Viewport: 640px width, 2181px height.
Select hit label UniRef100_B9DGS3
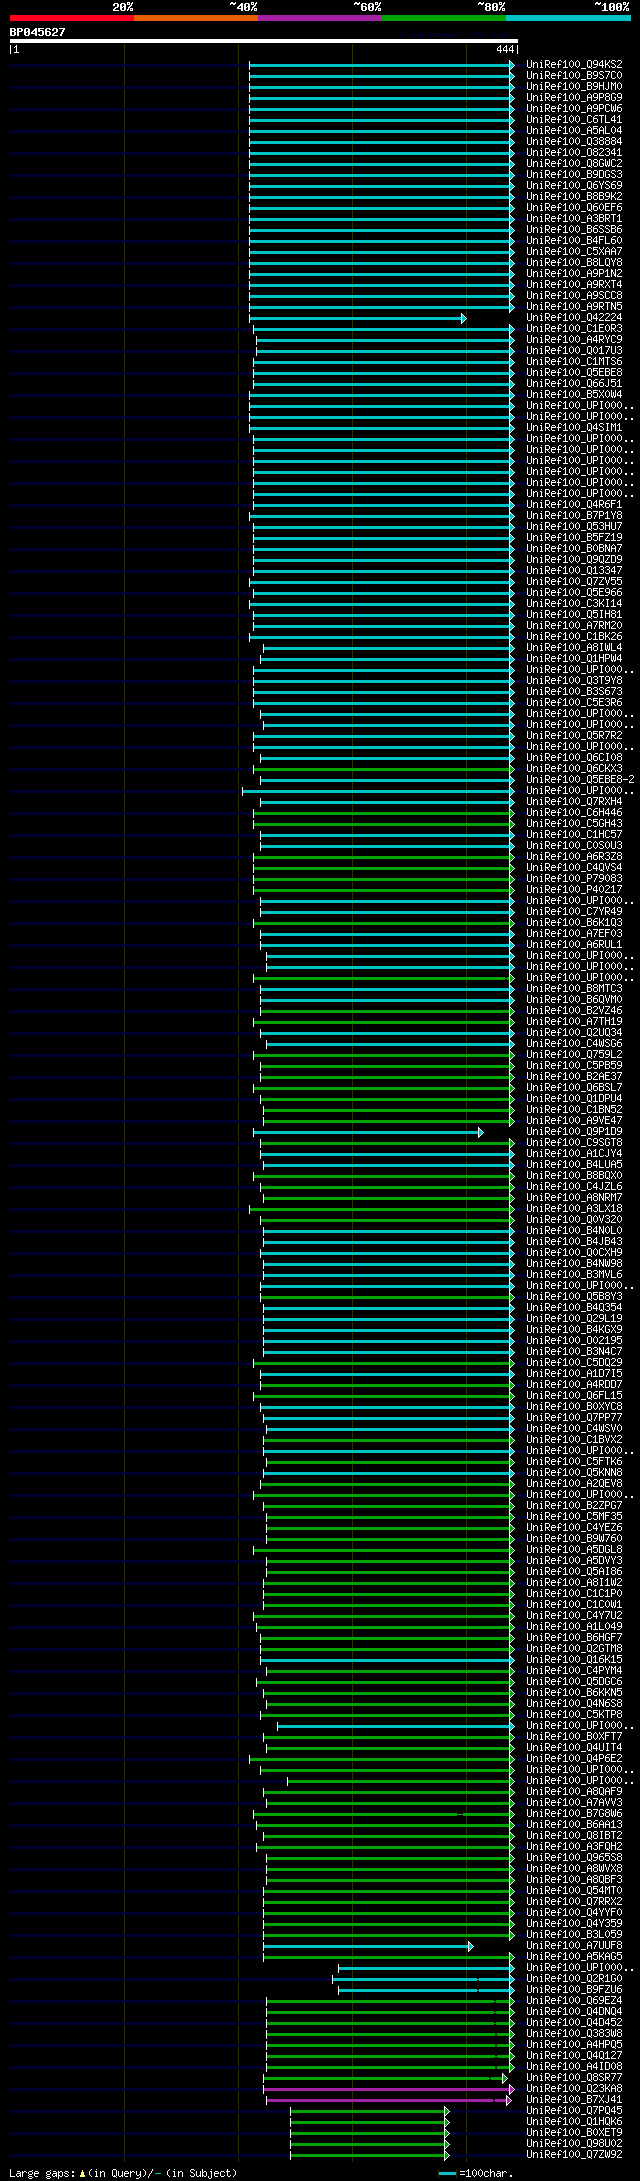[x=574, y=174]
